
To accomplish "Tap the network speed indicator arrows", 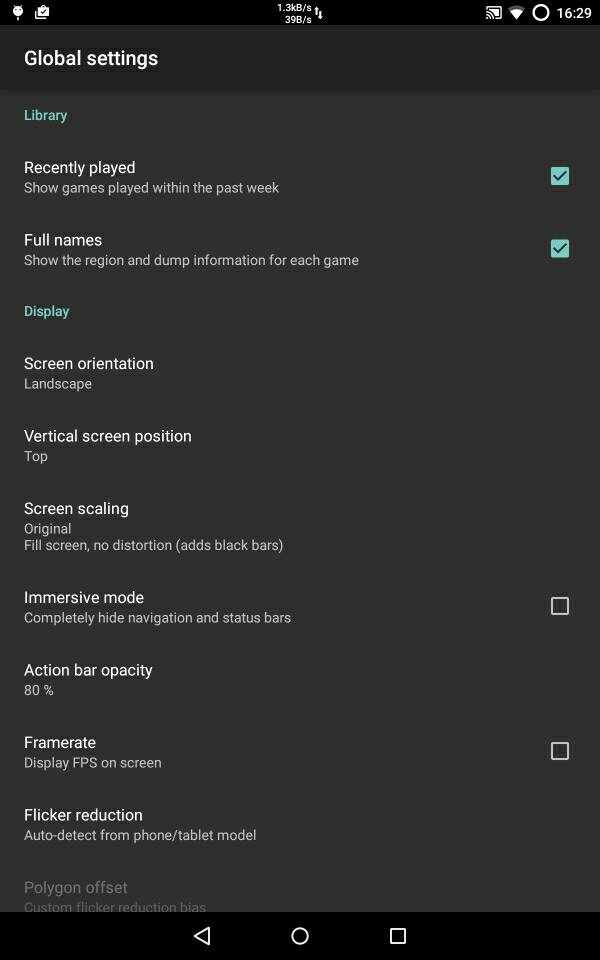I will click(318, 13).
